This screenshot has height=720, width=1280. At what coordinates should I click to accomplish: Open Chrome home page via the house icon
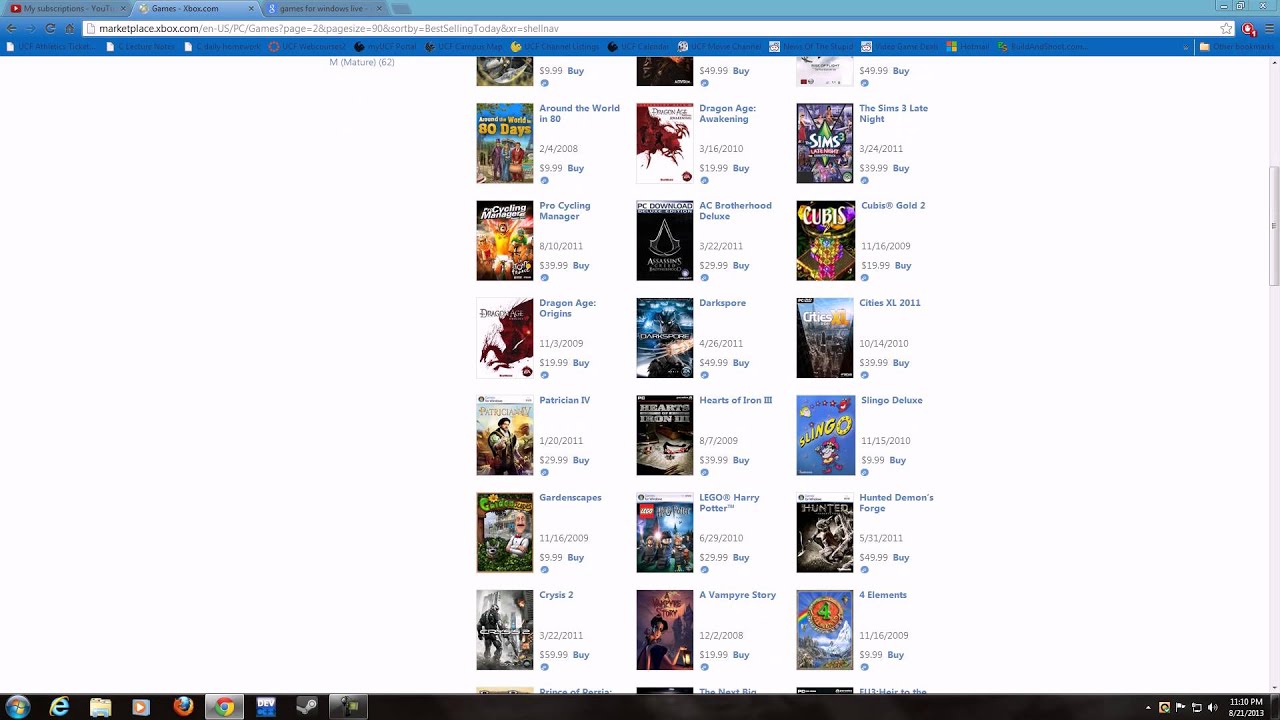point(69,28)
